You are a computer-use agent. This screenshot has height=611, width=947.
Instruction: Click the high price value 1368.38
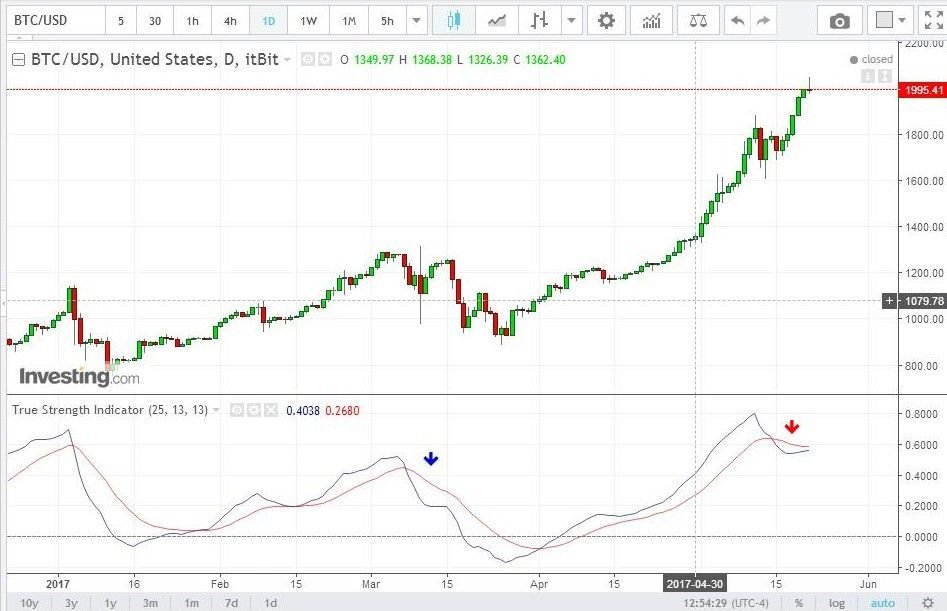[432, 59]
